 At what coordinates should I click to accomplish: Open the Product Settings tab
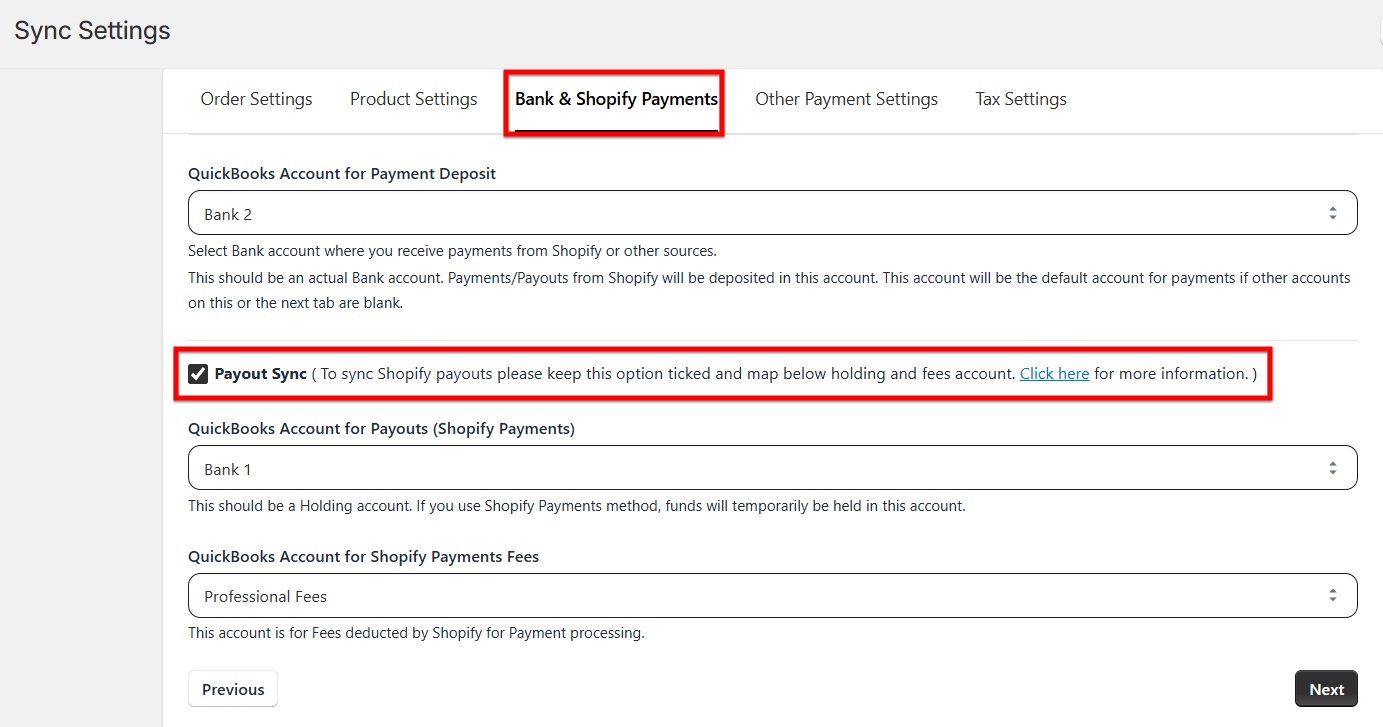click(413, 99)
